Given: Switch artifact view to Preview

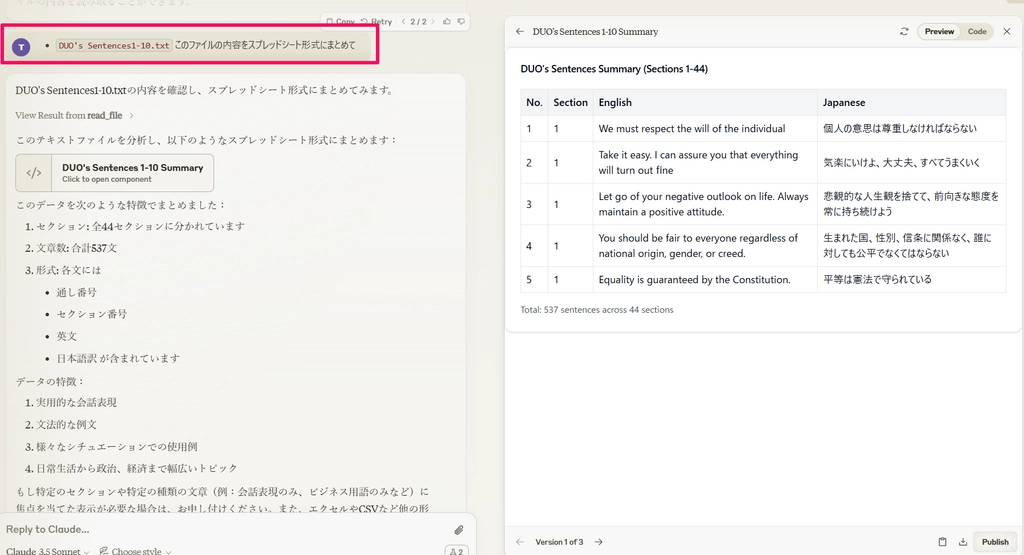Looking at the screenshot, I should (939, 31).
